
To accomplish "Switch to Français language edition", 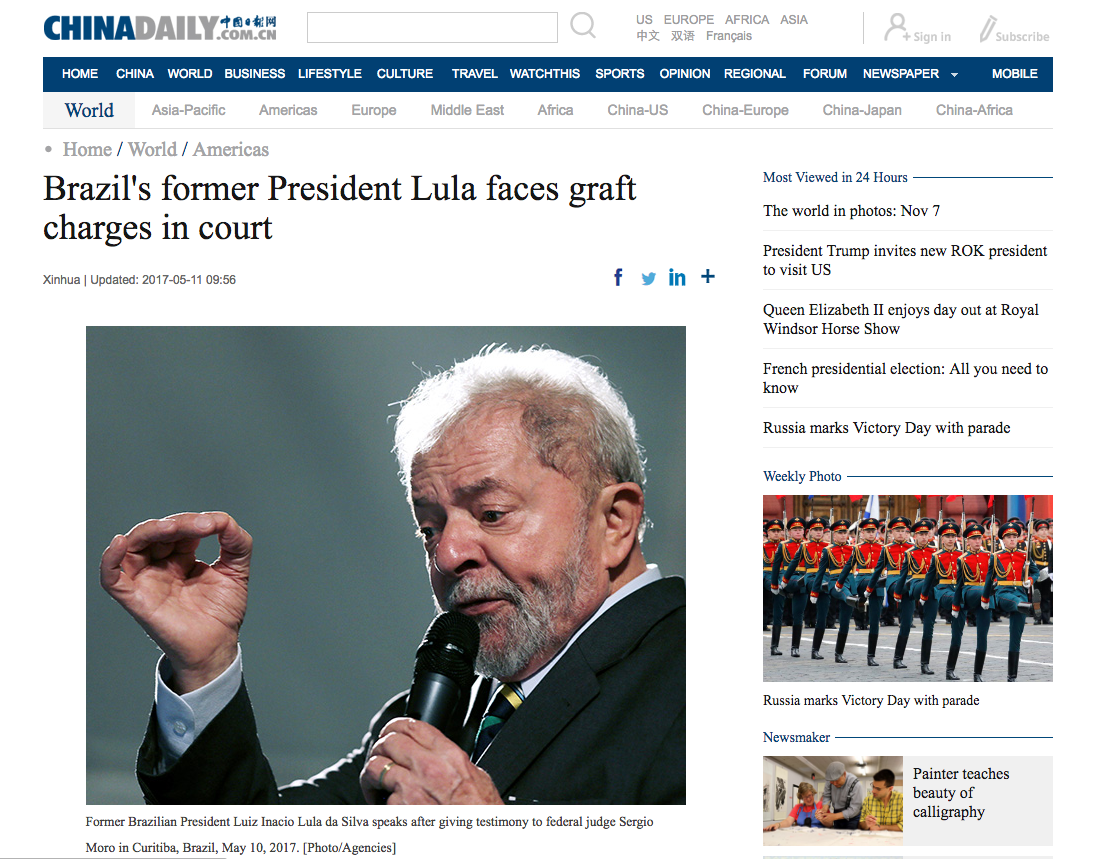I will click(729, 36).
